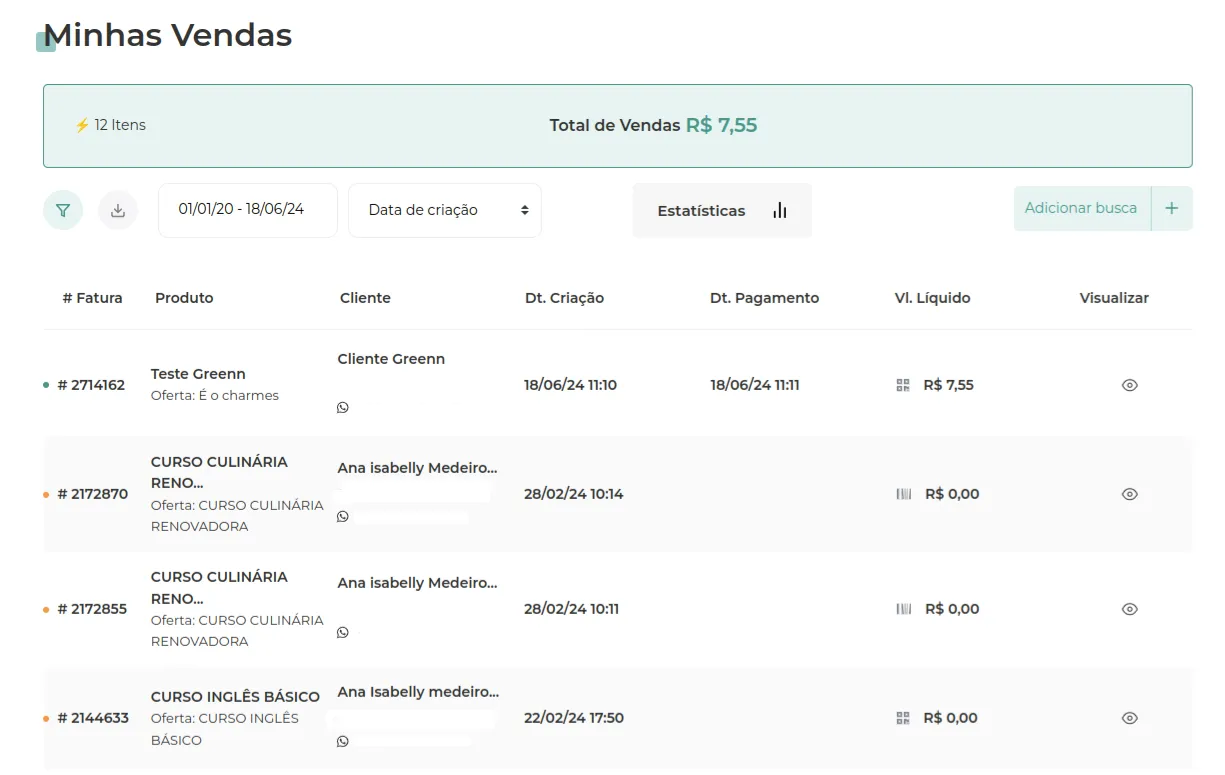Click the Minhas Vendas page title

pyautogui.click(x=168, y=35)
